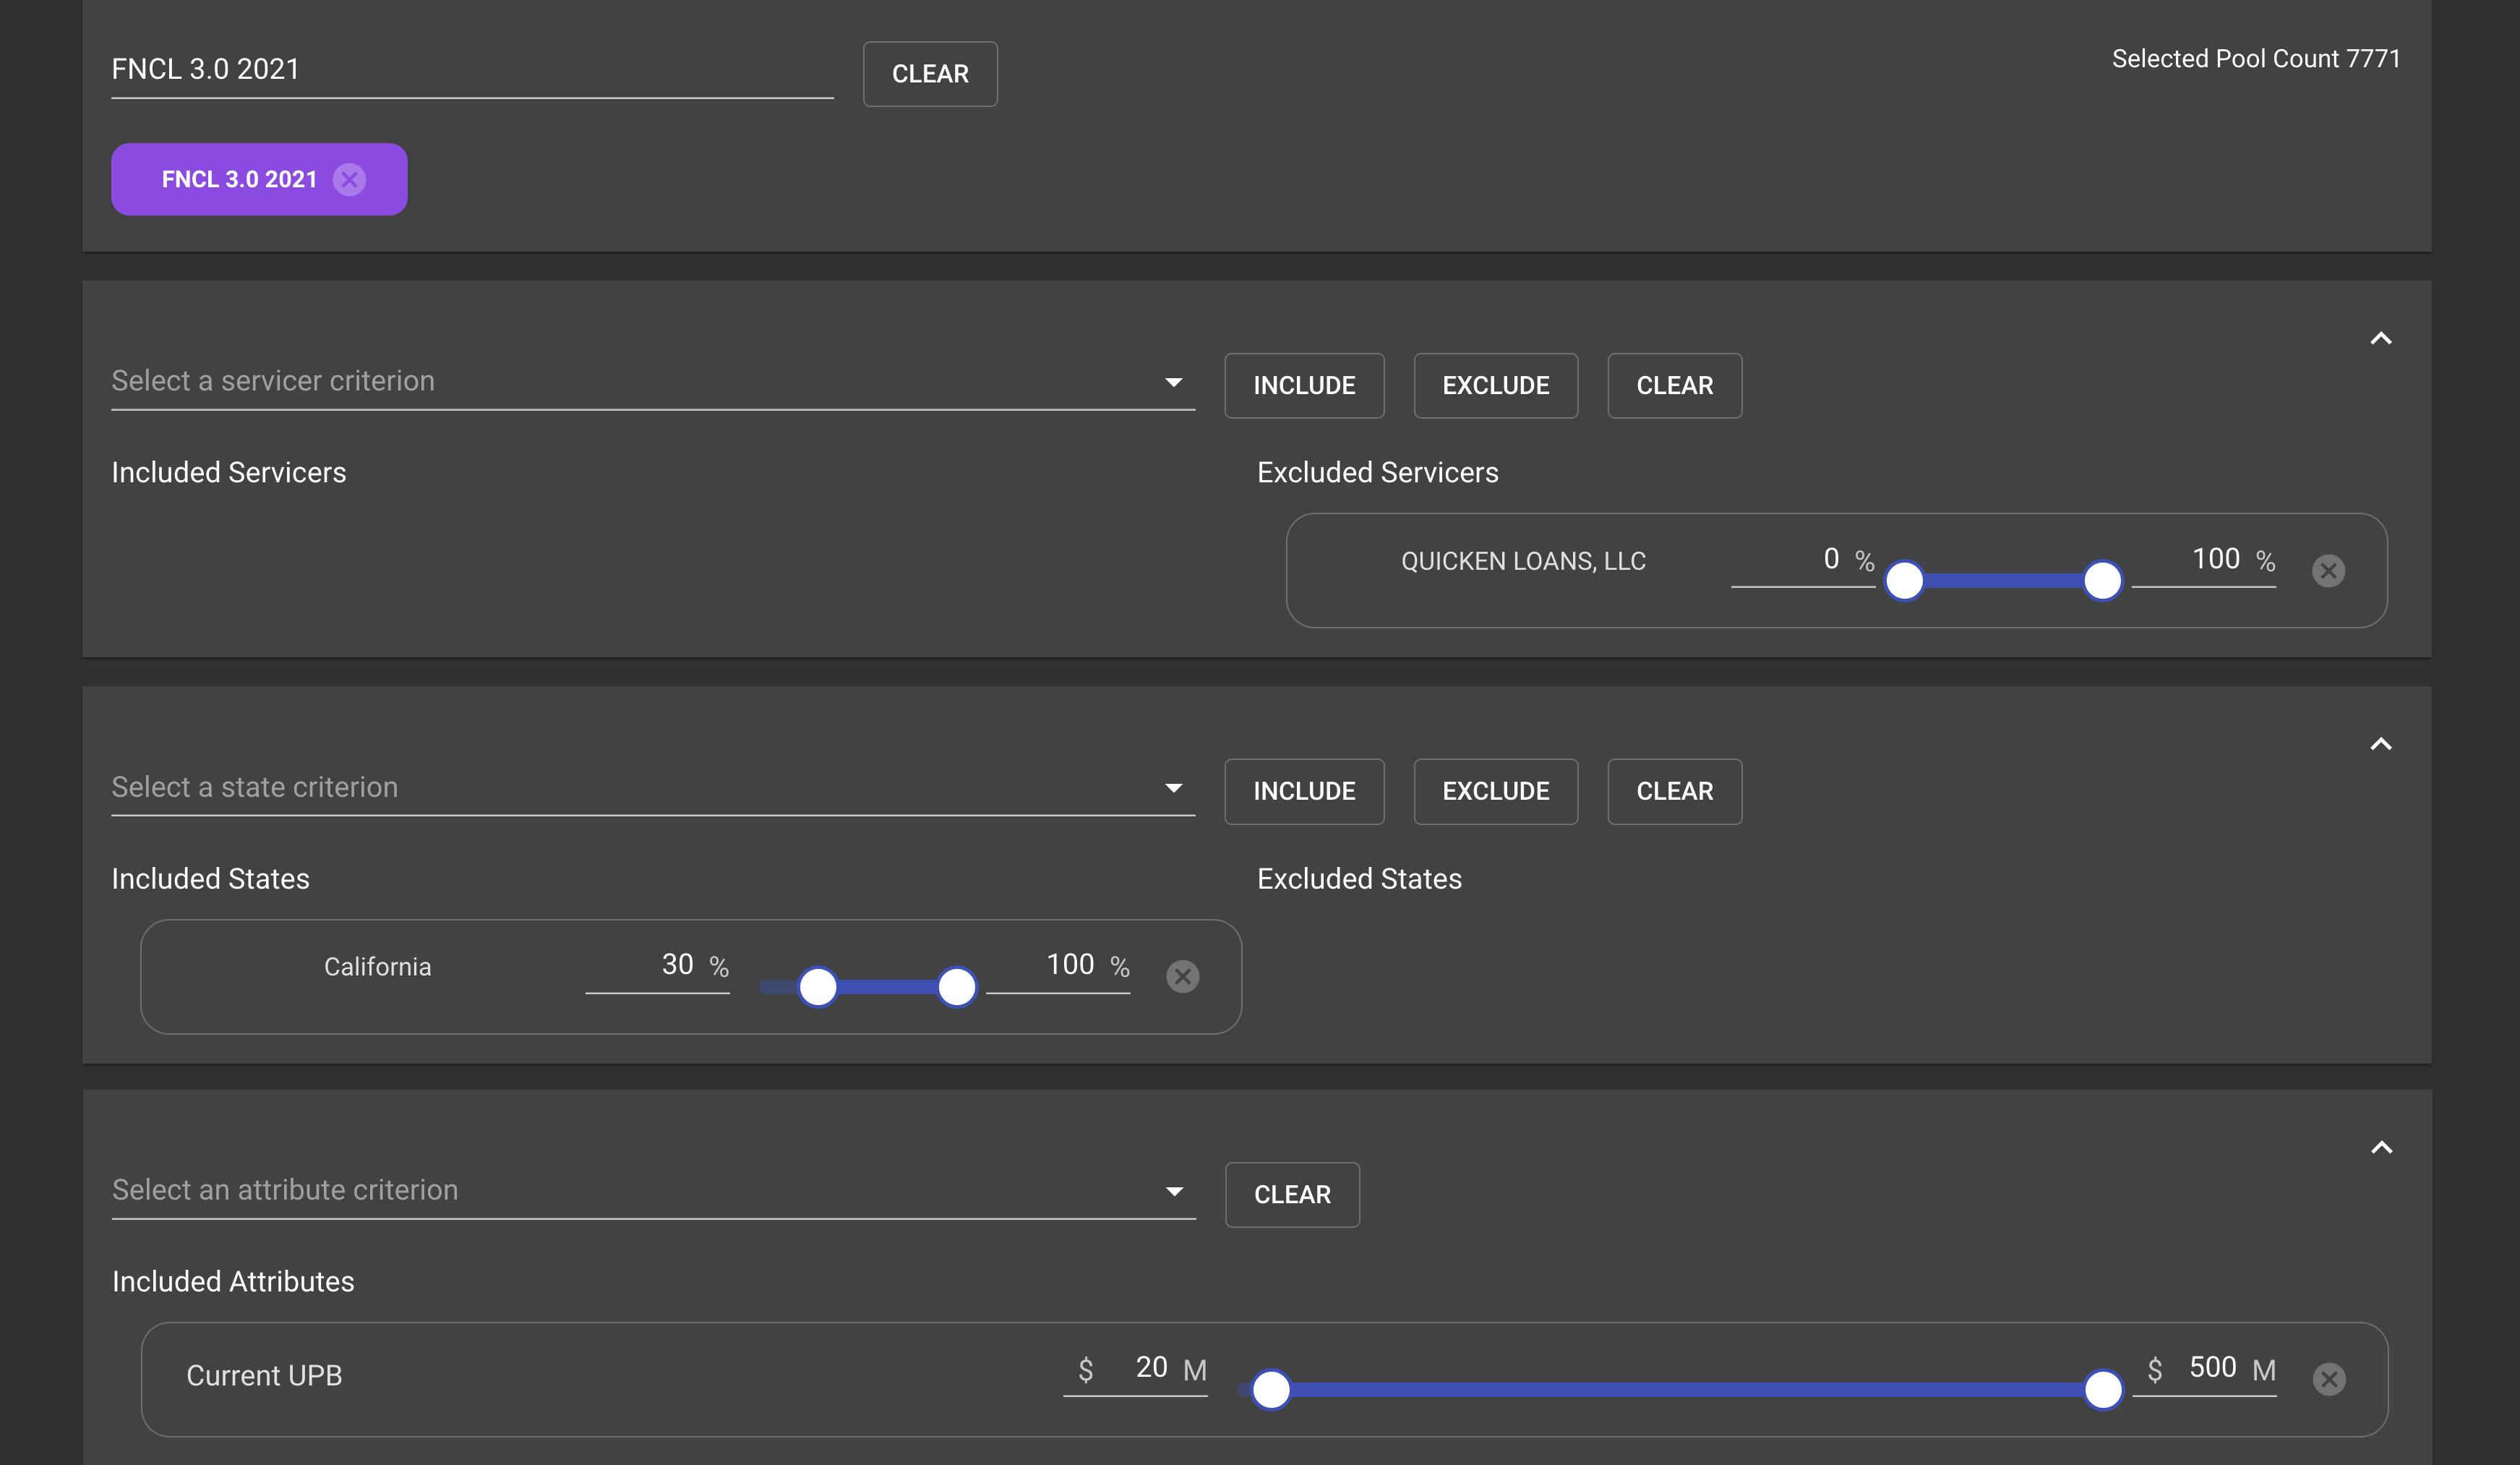Viewport: 2520px width, 1465px height.
Task: Click the Selected Pool Count 7771 text
Action: coord(2256,59)
